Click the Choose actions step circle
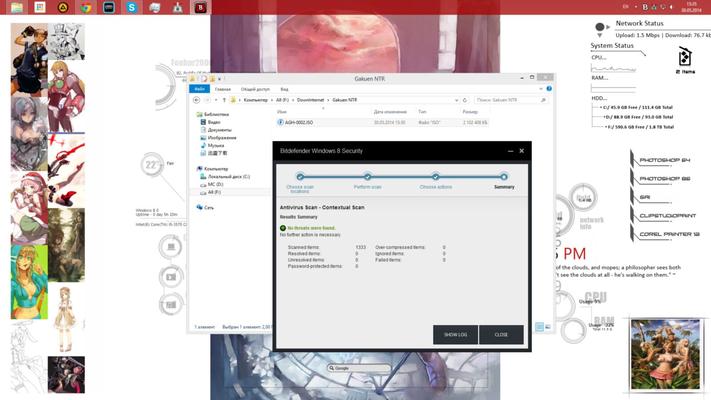Screen dimensions: 711x400 435,176
